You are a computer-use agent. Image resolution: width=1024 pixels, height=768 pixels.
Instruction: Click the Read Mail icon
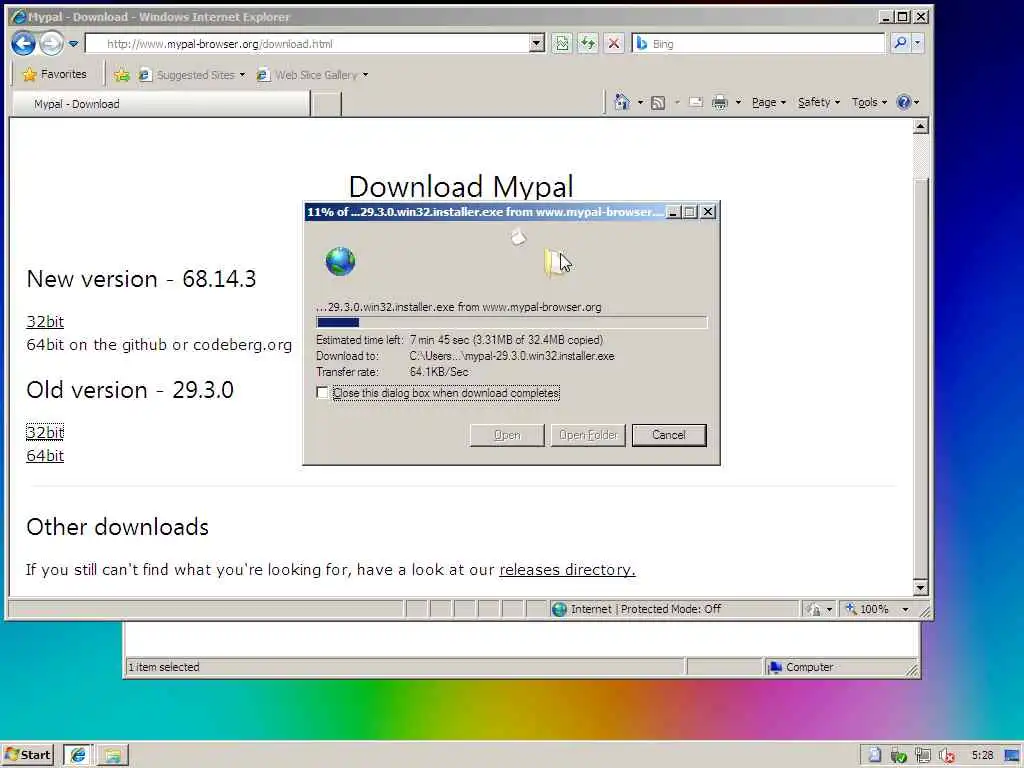696,103
